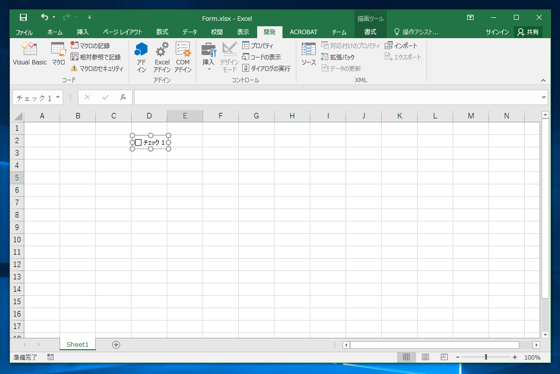Add a new sheet with plus button
Viewport: 560px width, 374px height.
[116, 344]
